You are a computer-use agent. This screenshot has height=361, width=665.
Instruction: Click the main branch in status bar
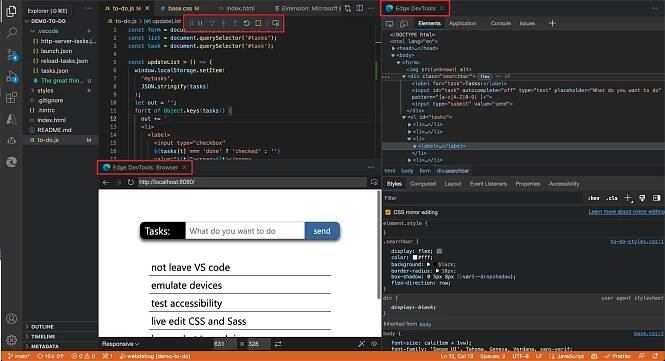[x=19, y=356]
